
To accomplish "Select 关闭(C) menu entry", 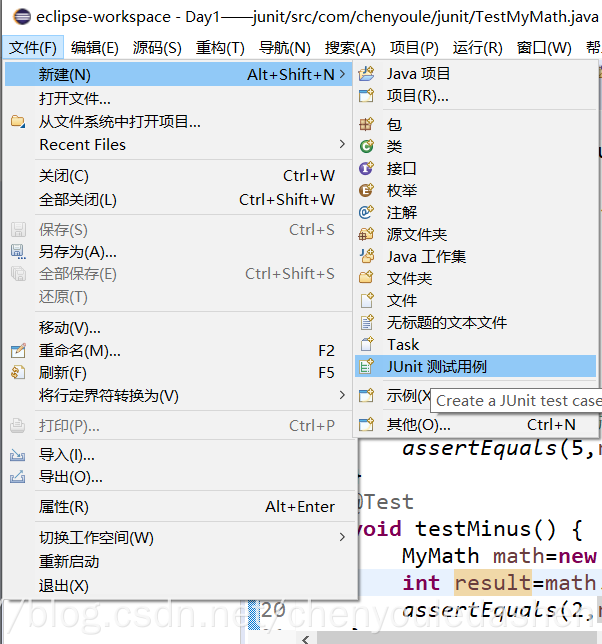I will pyautogui.click(x=179, y=176).
